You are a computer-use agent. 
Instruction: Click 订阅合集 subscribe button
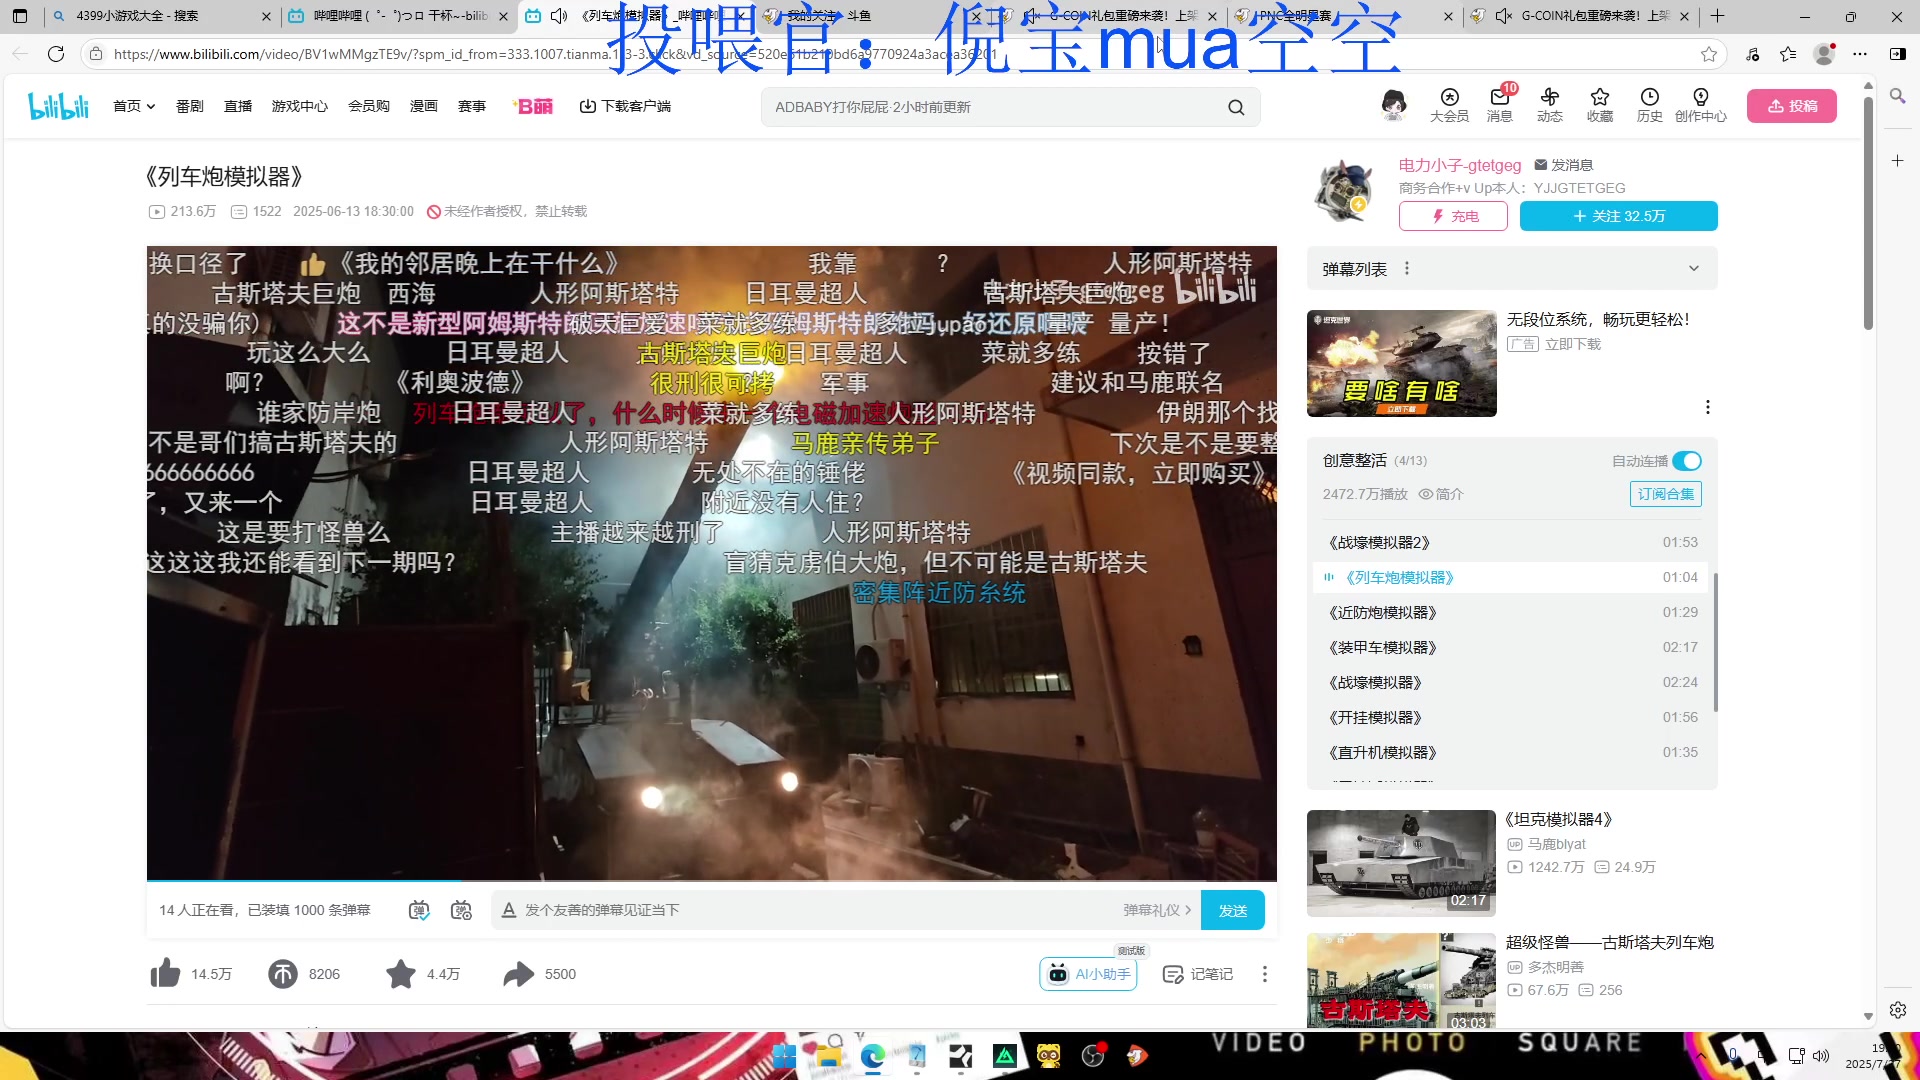1666,494
